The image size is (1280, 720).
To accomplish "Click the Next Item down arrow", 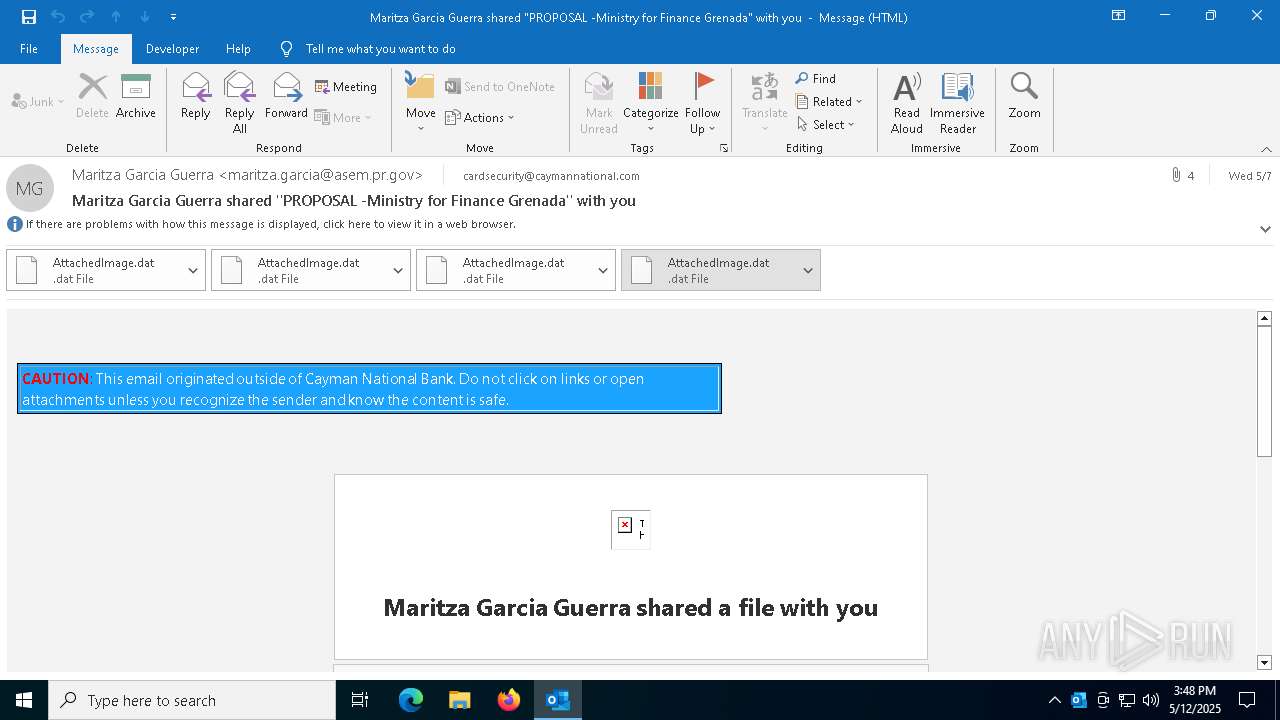I will (x=145, y=16).
